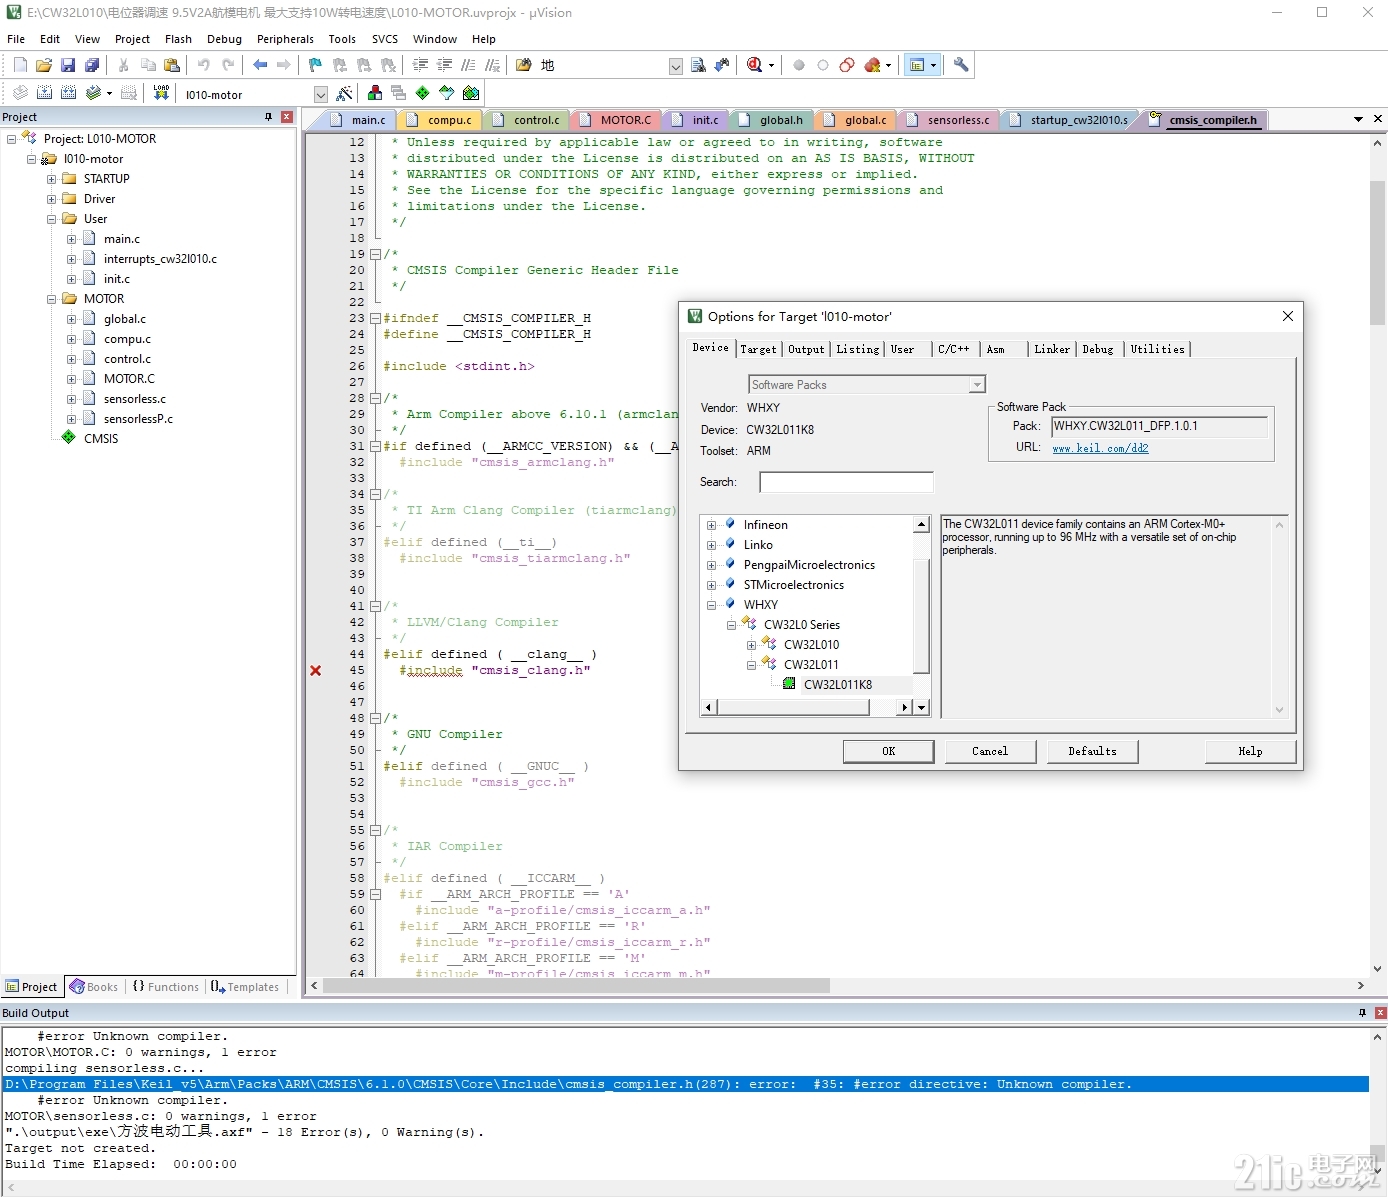
Task: Click error marker on line 45
Action: tap(315, 670)
